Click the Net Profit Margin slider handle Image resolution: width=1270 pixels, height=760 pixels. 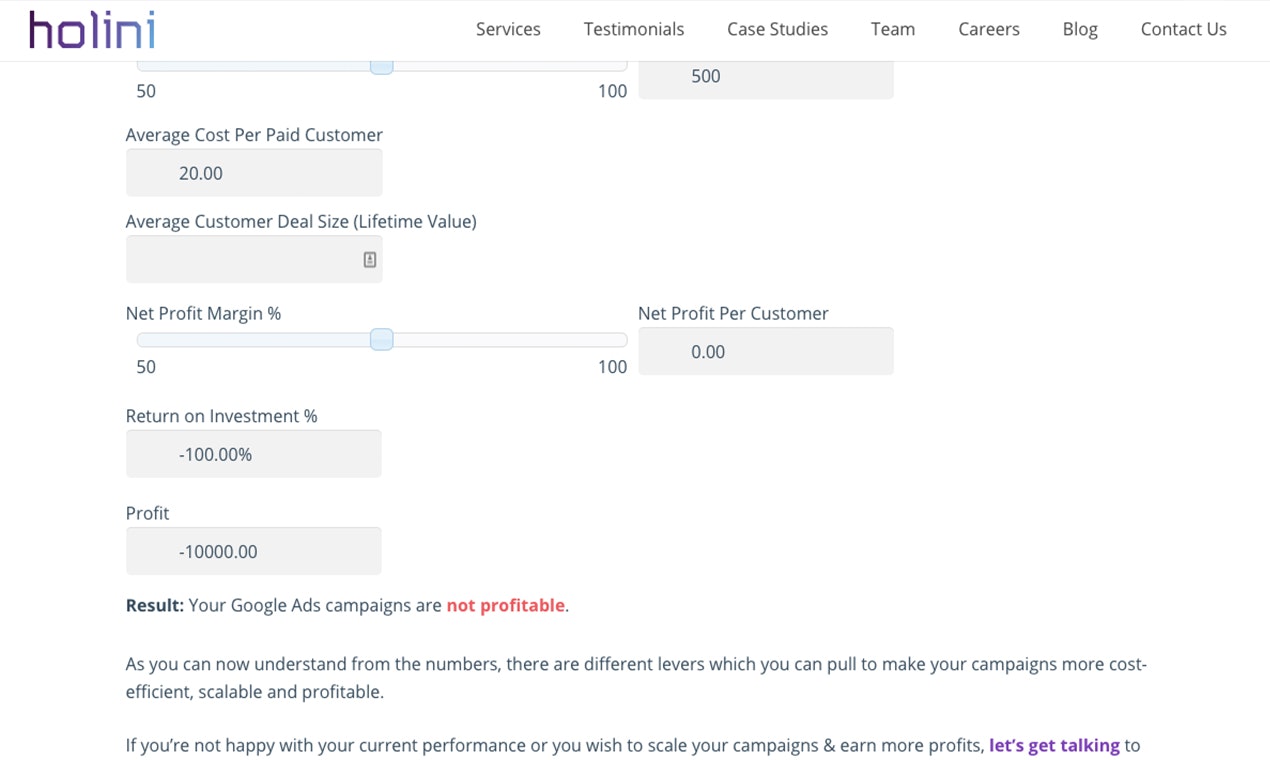(382, 340)
